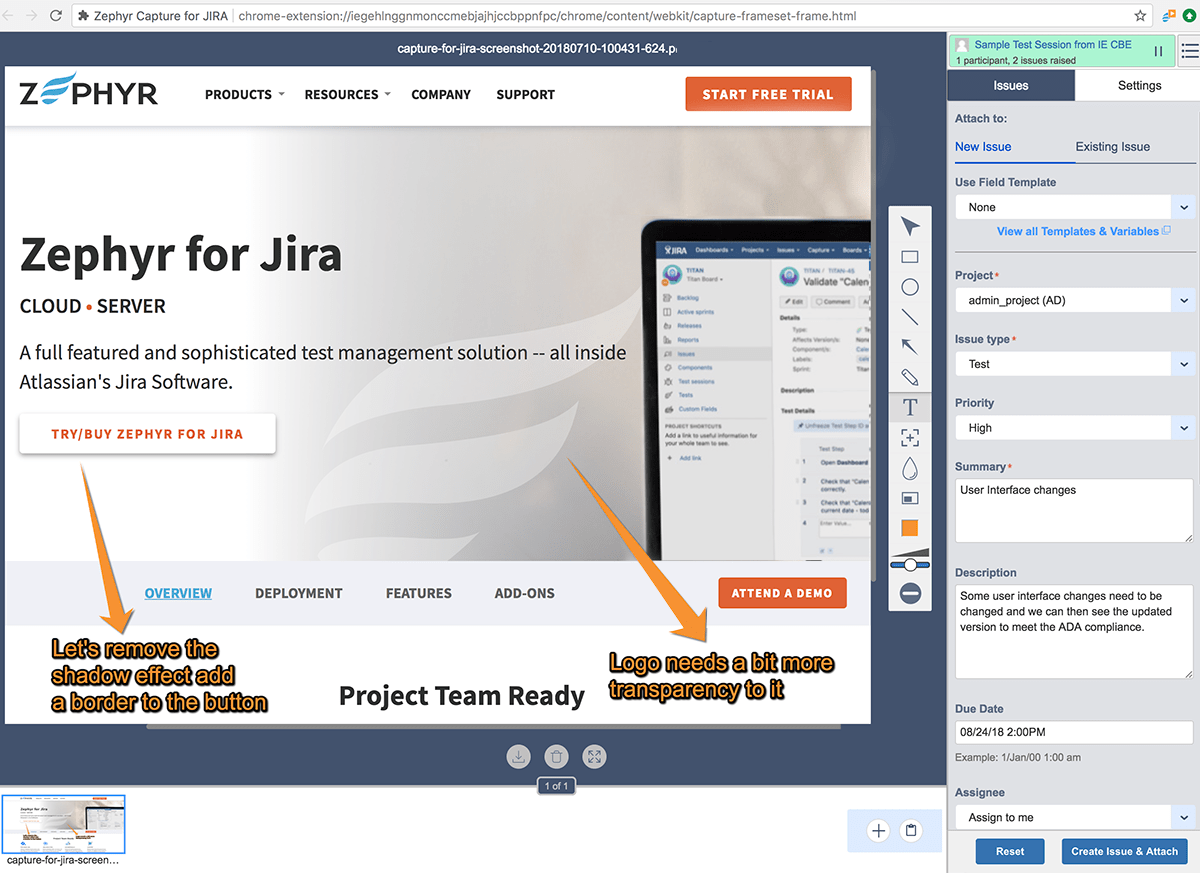Image resolution: width=1200 pixels, height=873 pixels.
Task: Switch to New Issue attach mode
Action: coord(983,147)
